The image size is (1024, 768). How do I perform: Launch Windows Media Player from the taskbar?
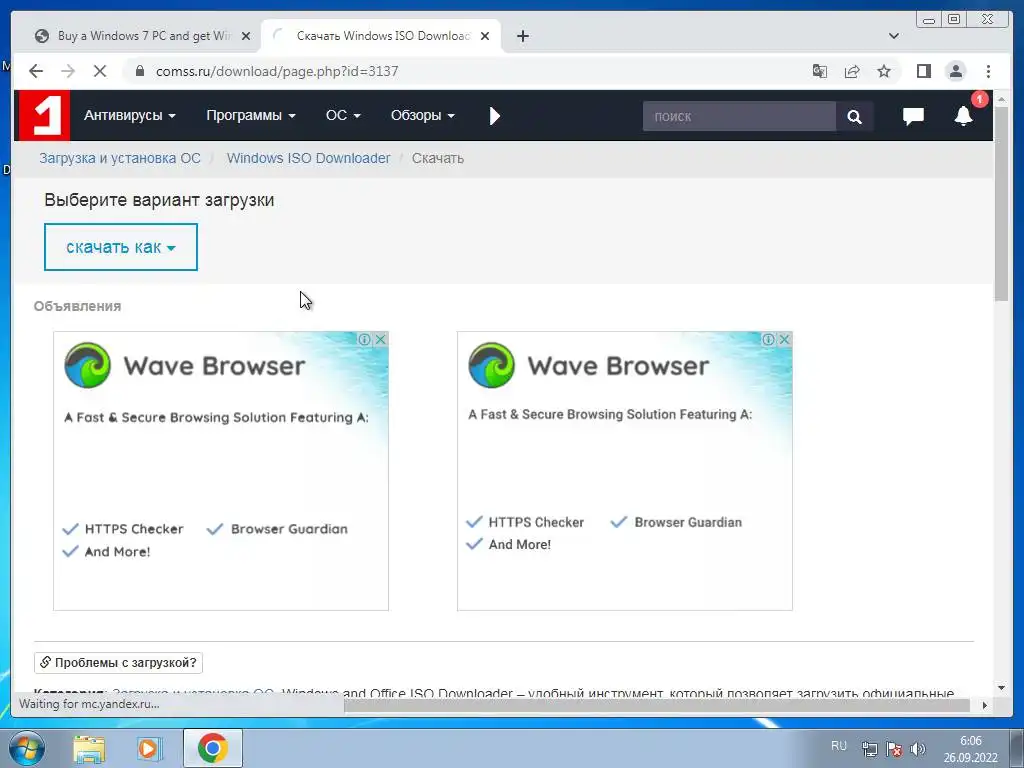point(150,748)
